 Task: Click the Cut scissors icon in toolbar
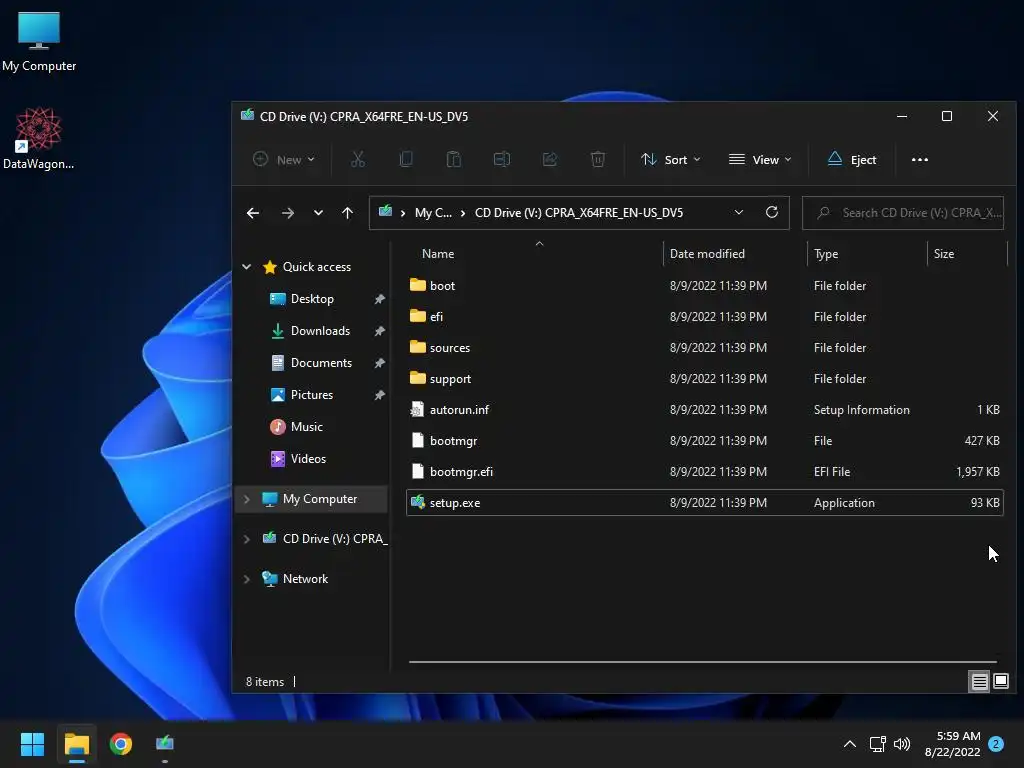[357, 159]
